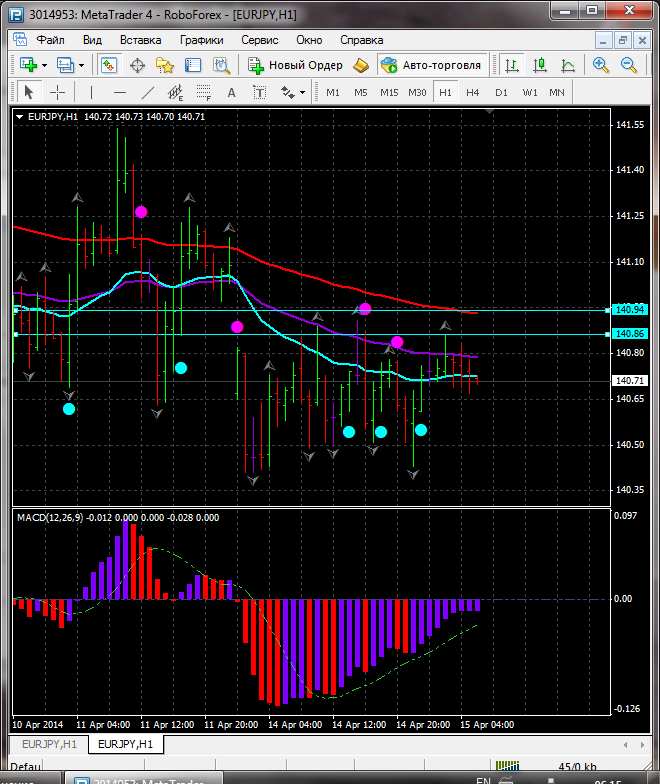Switch chart to candlestick mode
The width and height of the screenshot is (660, 784).
[x=540, y=65]
